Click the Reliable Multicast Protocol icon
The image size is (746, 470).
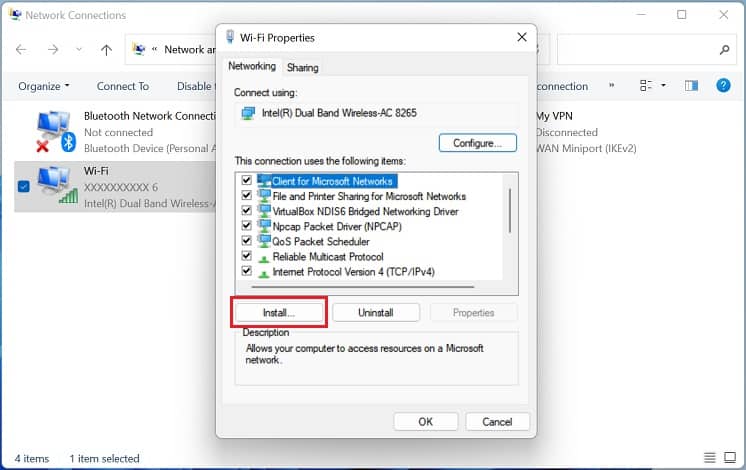(264, 259)
